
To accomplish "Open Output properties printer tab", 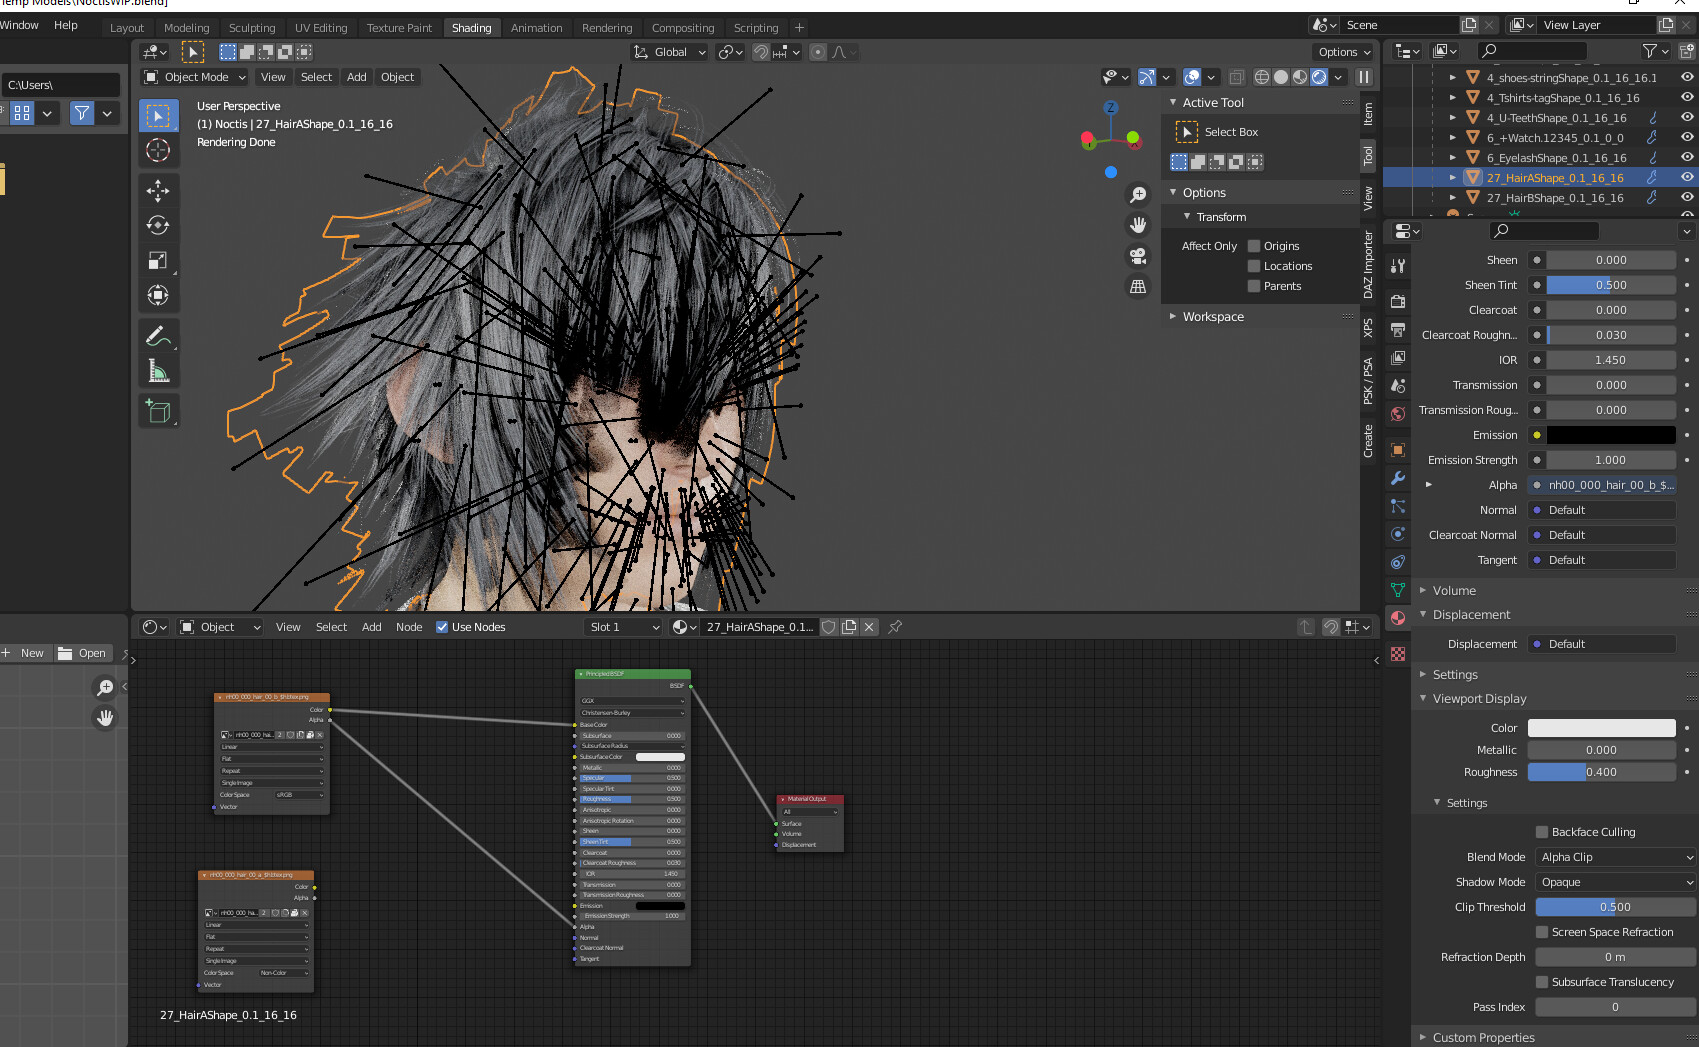I will (1398, 329).
